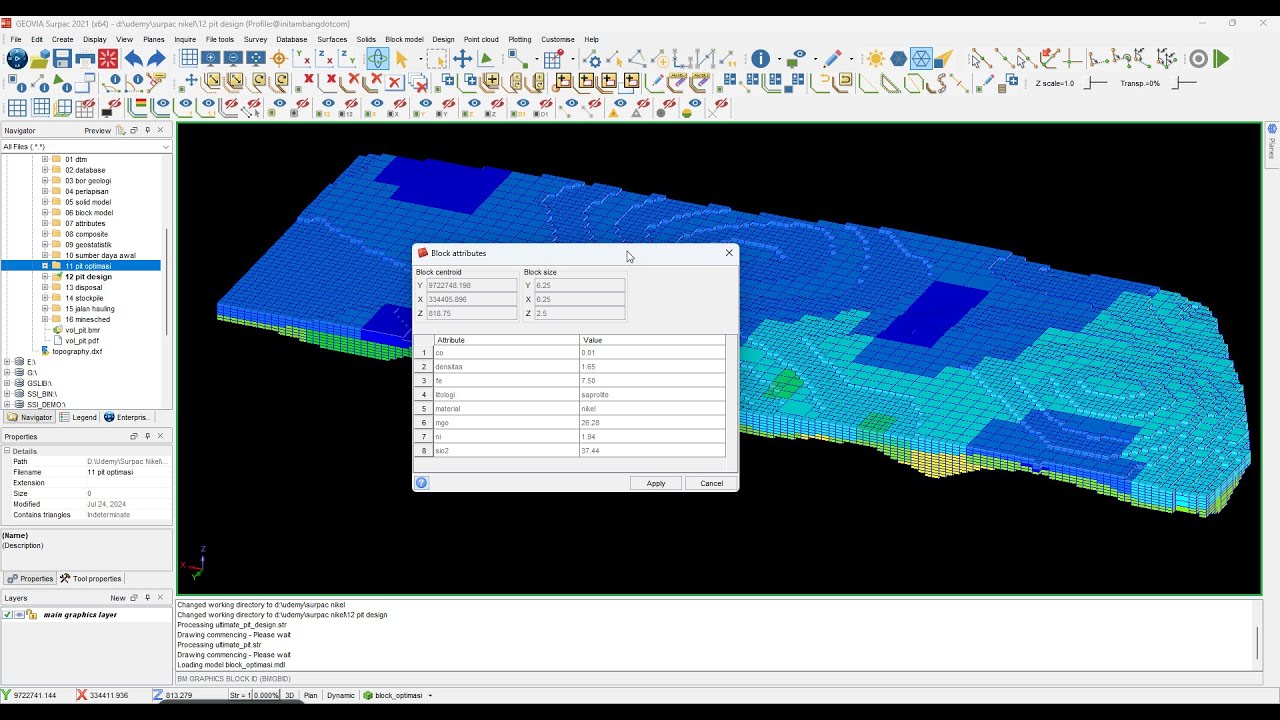Switch to the Tool properties tab
The height and width of the screenshot is (720, 1280).
point(90,578)
